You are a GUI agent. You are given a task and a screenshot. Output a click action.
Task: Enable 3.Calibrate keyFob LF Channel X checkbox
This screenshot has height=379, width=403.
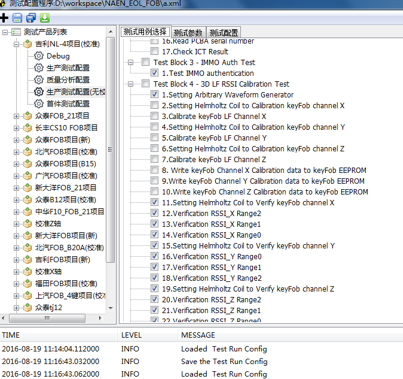[x=154, y=116]
